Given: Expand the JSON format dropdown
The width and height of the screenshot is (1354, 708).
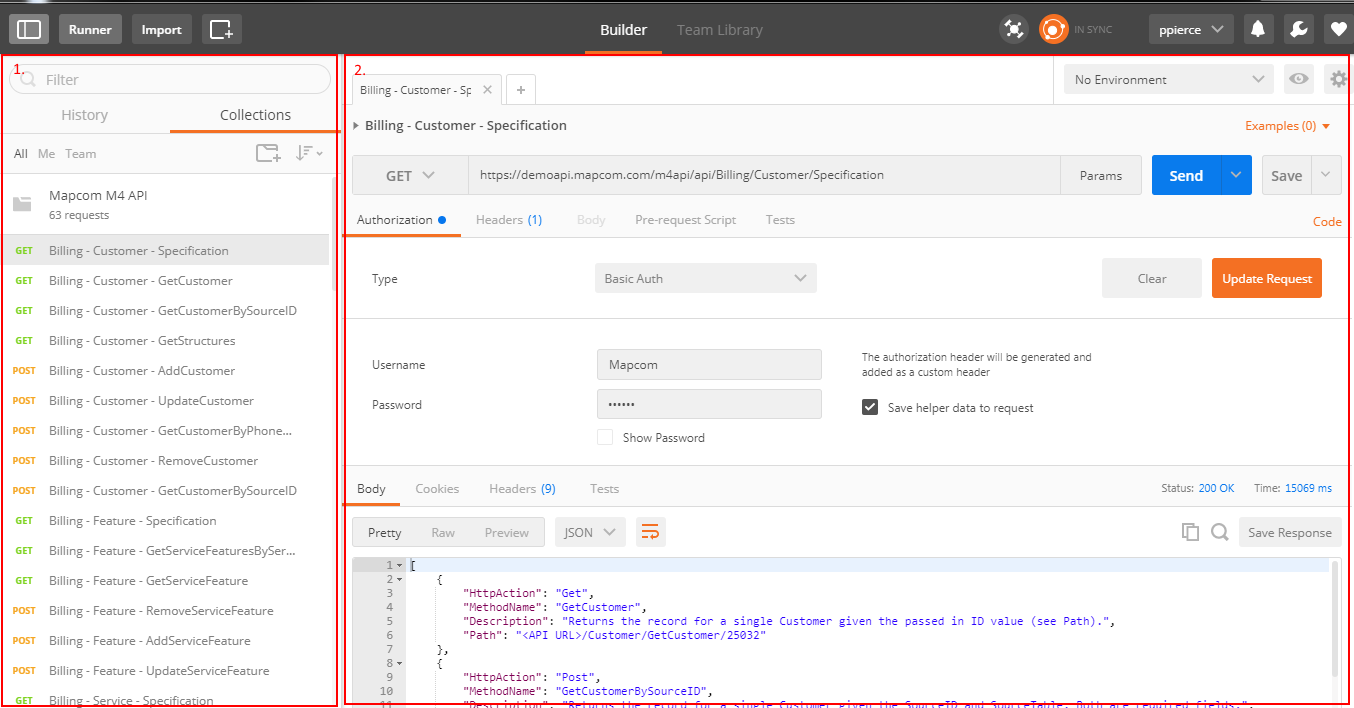Looking at the screenshot, I should point(590,532).
